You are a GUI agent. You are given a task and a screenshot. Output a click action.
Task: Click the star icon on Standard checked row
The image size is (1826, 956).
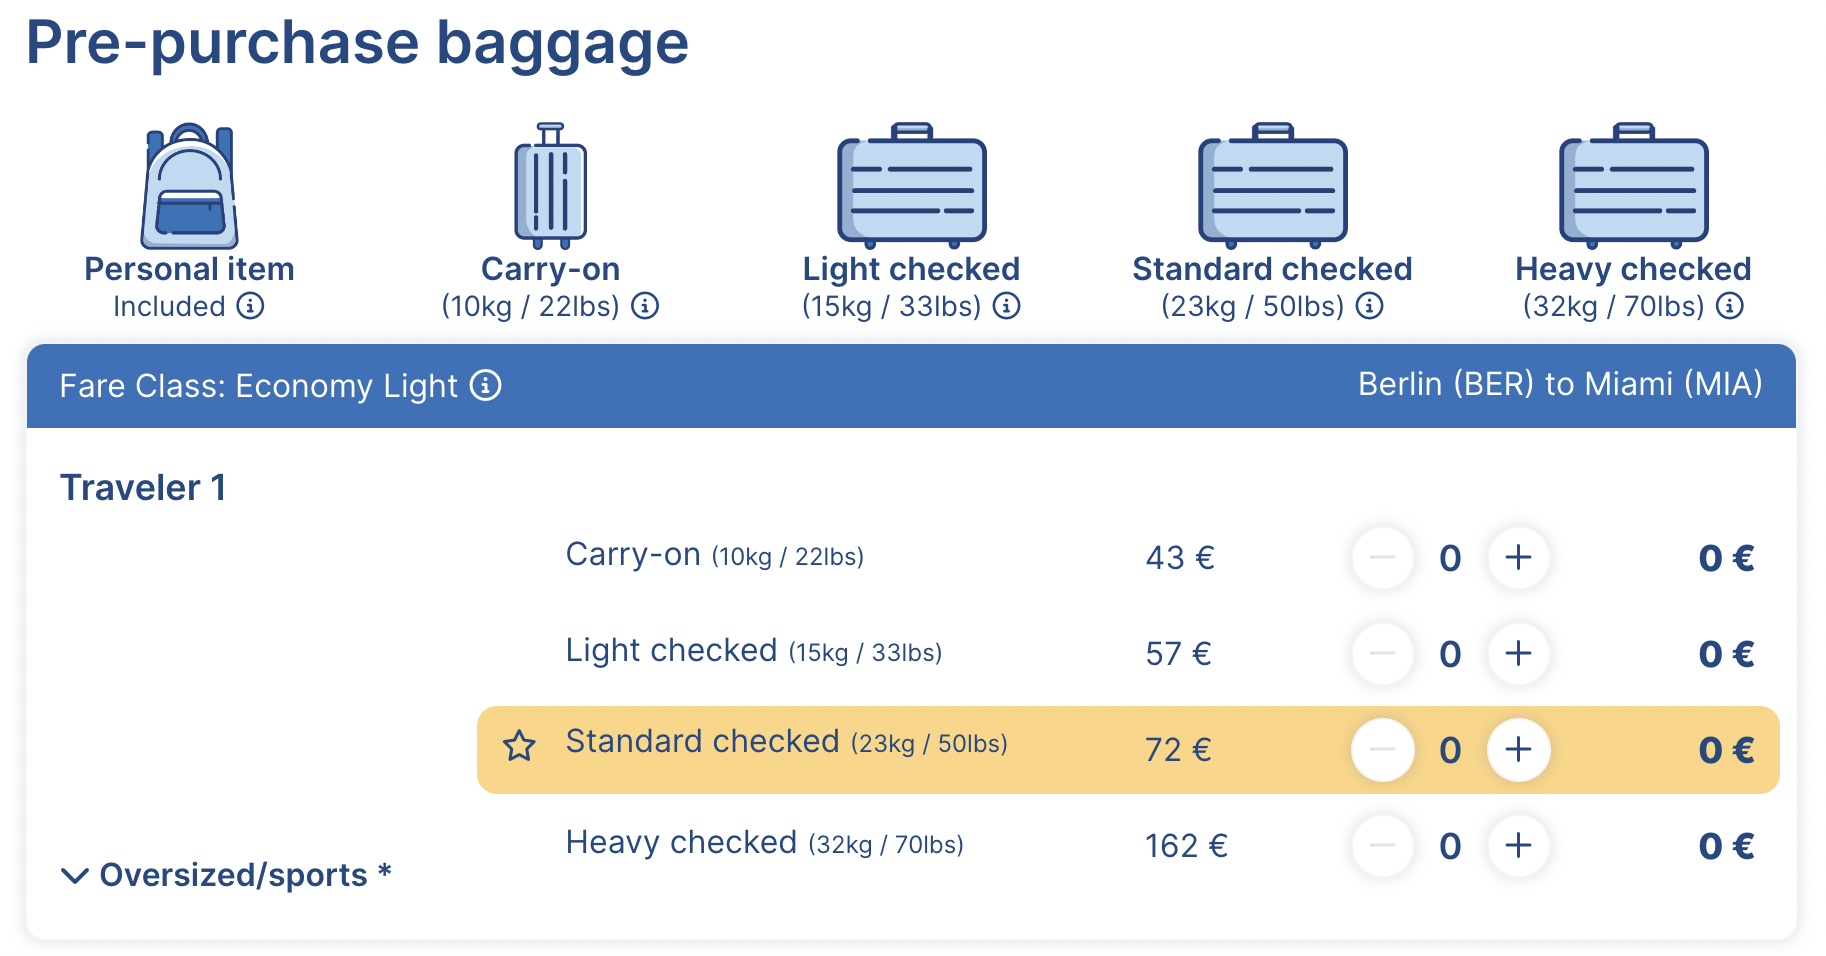coord(519,746)
